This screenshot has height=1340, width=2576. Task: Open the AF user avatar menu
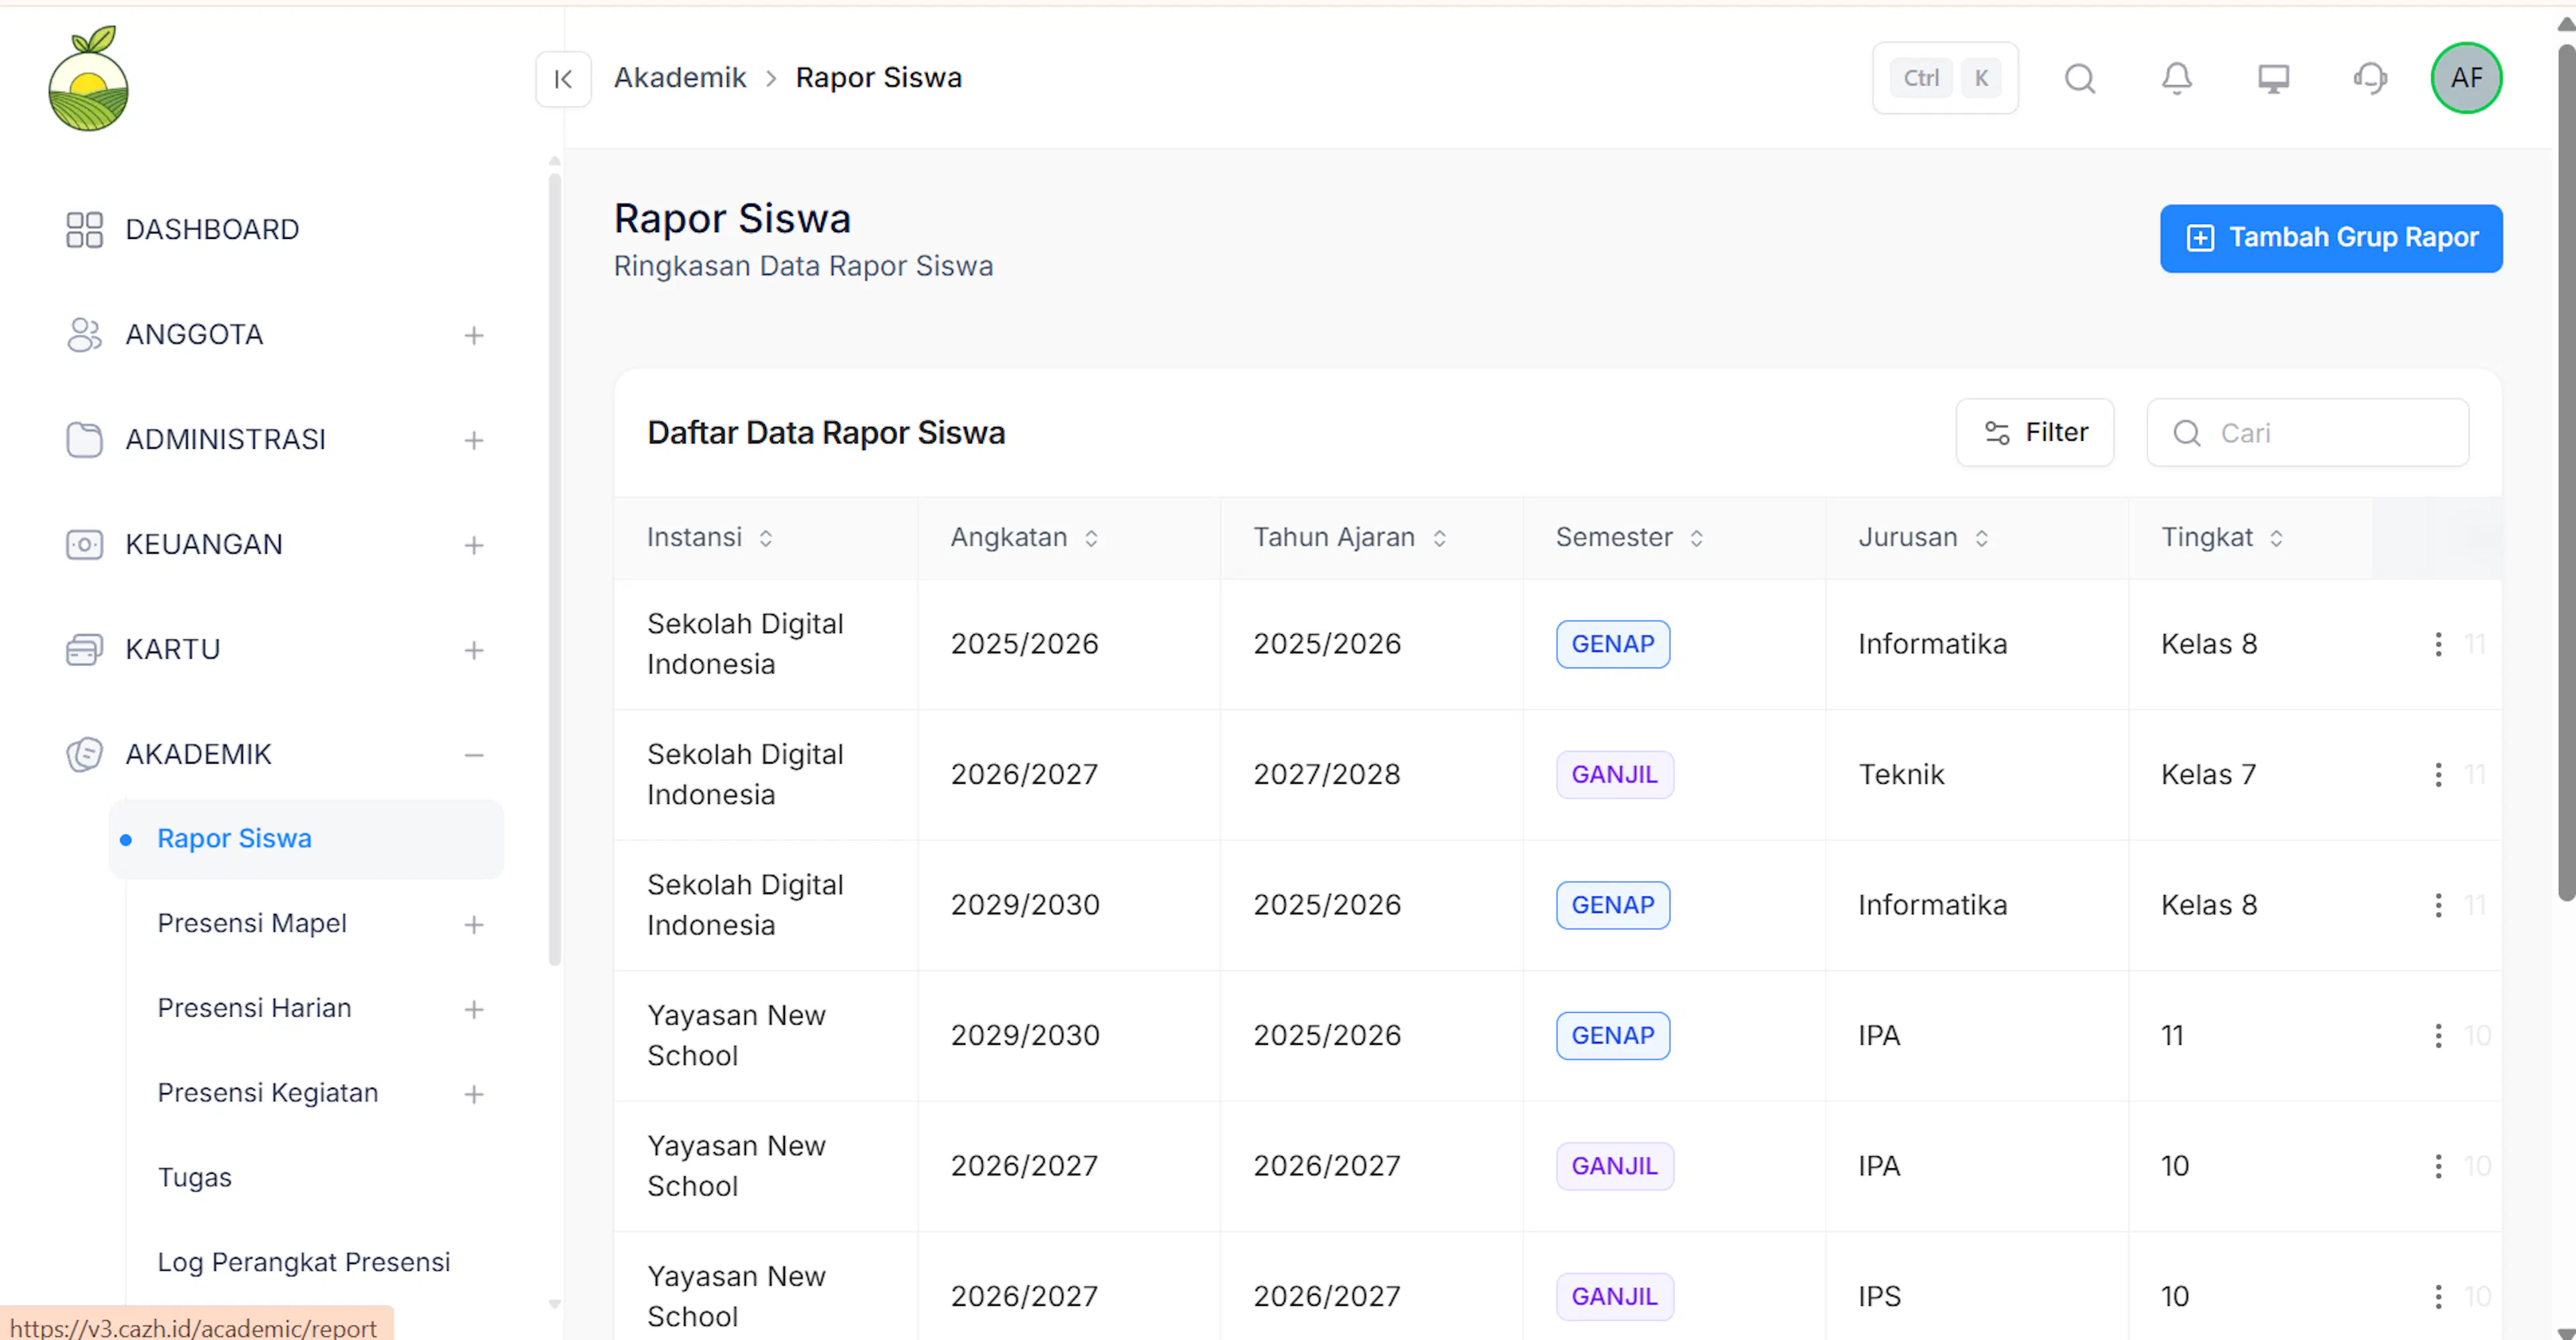[x=2466, y=78]
